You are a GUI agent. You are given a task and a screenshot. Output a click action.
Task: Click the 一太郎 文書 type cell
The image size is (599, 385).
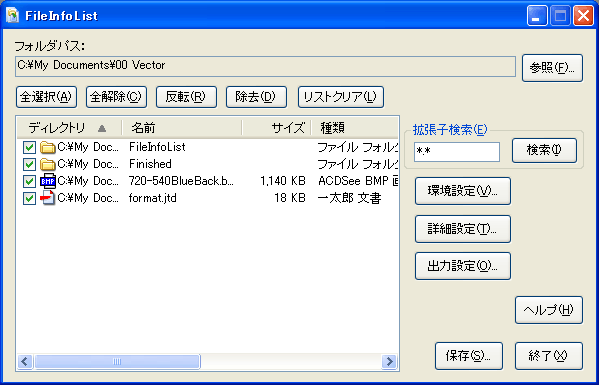pyautogui.click(x=349, y=199)
